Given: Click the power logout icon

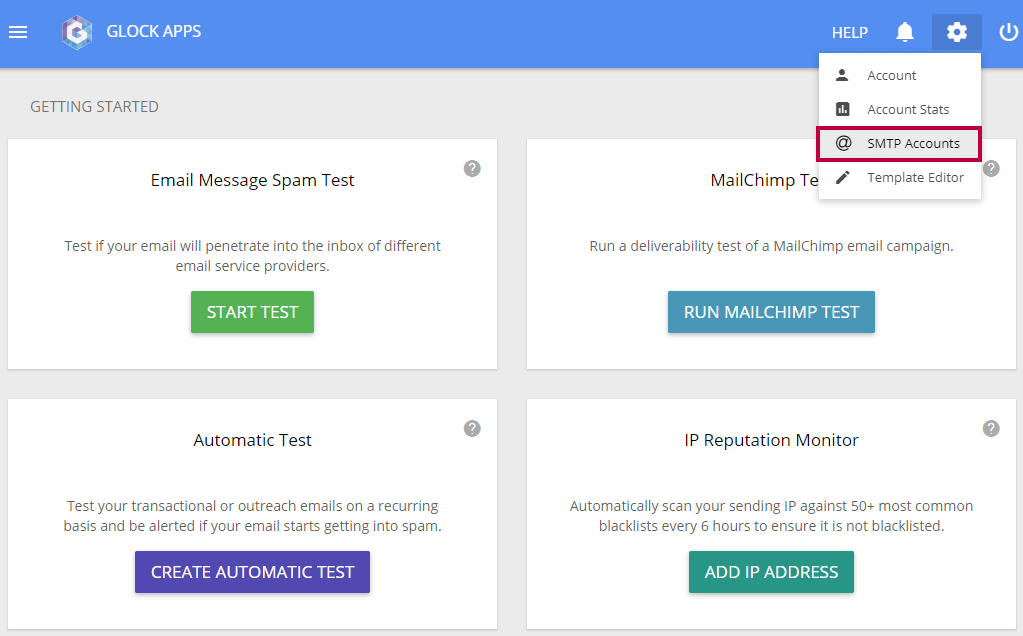Looking at the screenshot, I should pyautogui.click(x=1008, y=31).
